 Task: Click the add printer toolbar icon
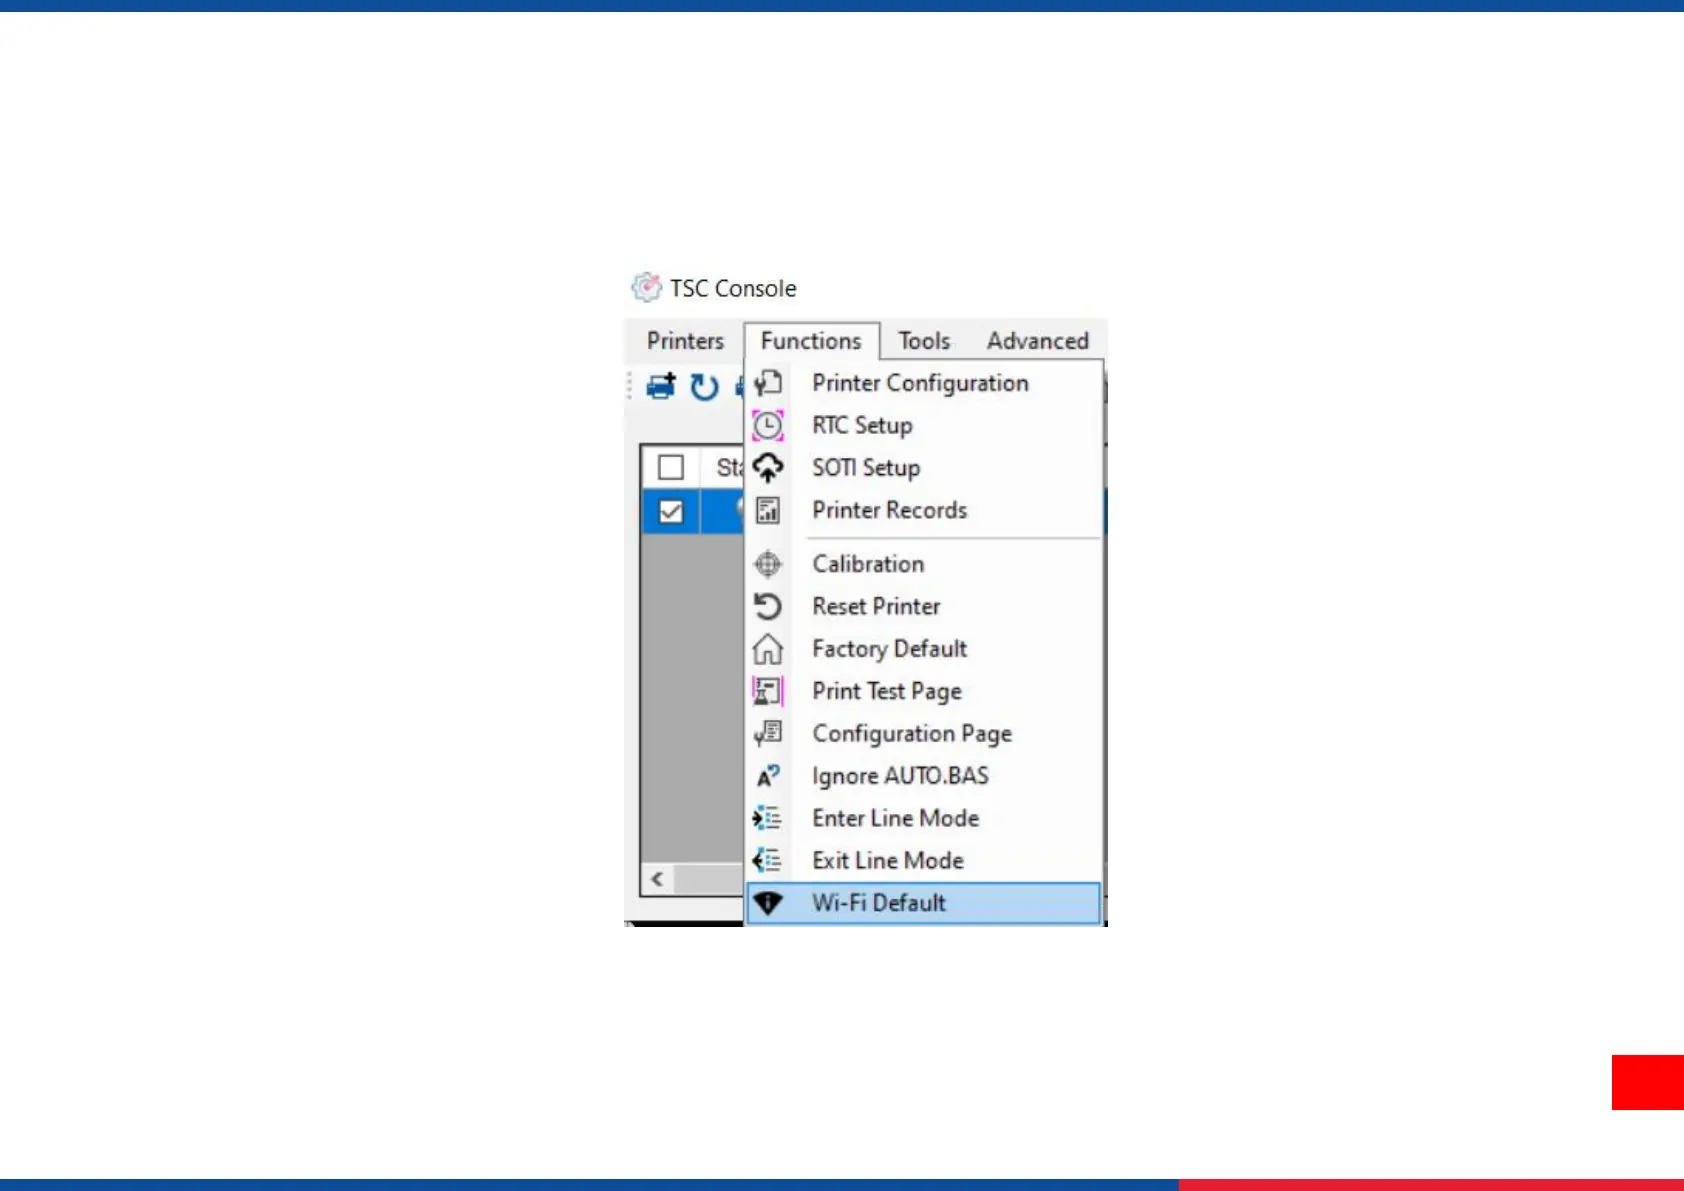coord(661,386)
